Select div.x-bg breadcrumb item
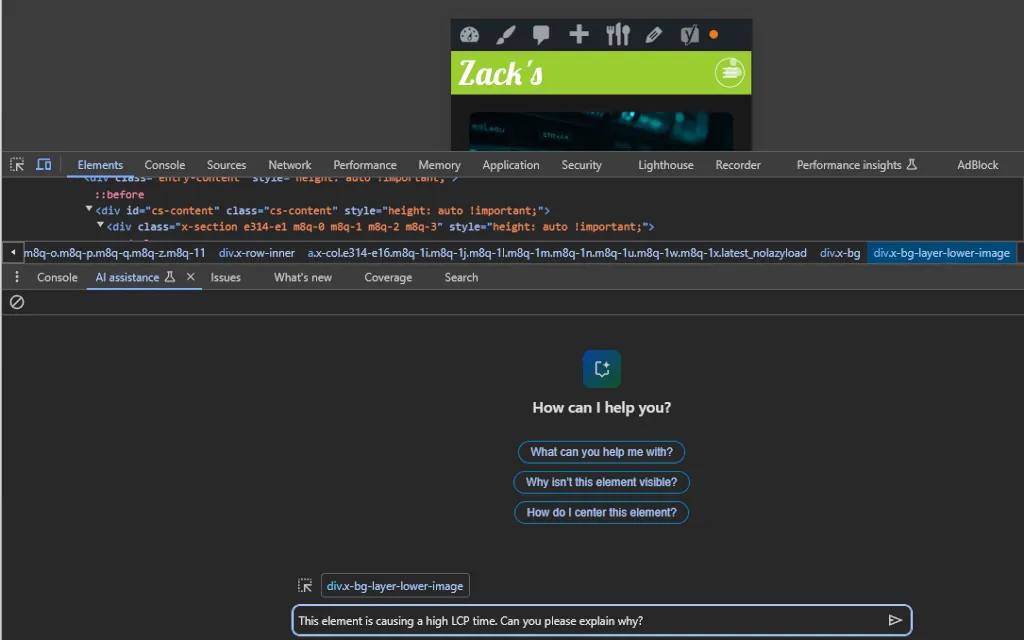The image size is (1024, 640). tap(840, 253)
